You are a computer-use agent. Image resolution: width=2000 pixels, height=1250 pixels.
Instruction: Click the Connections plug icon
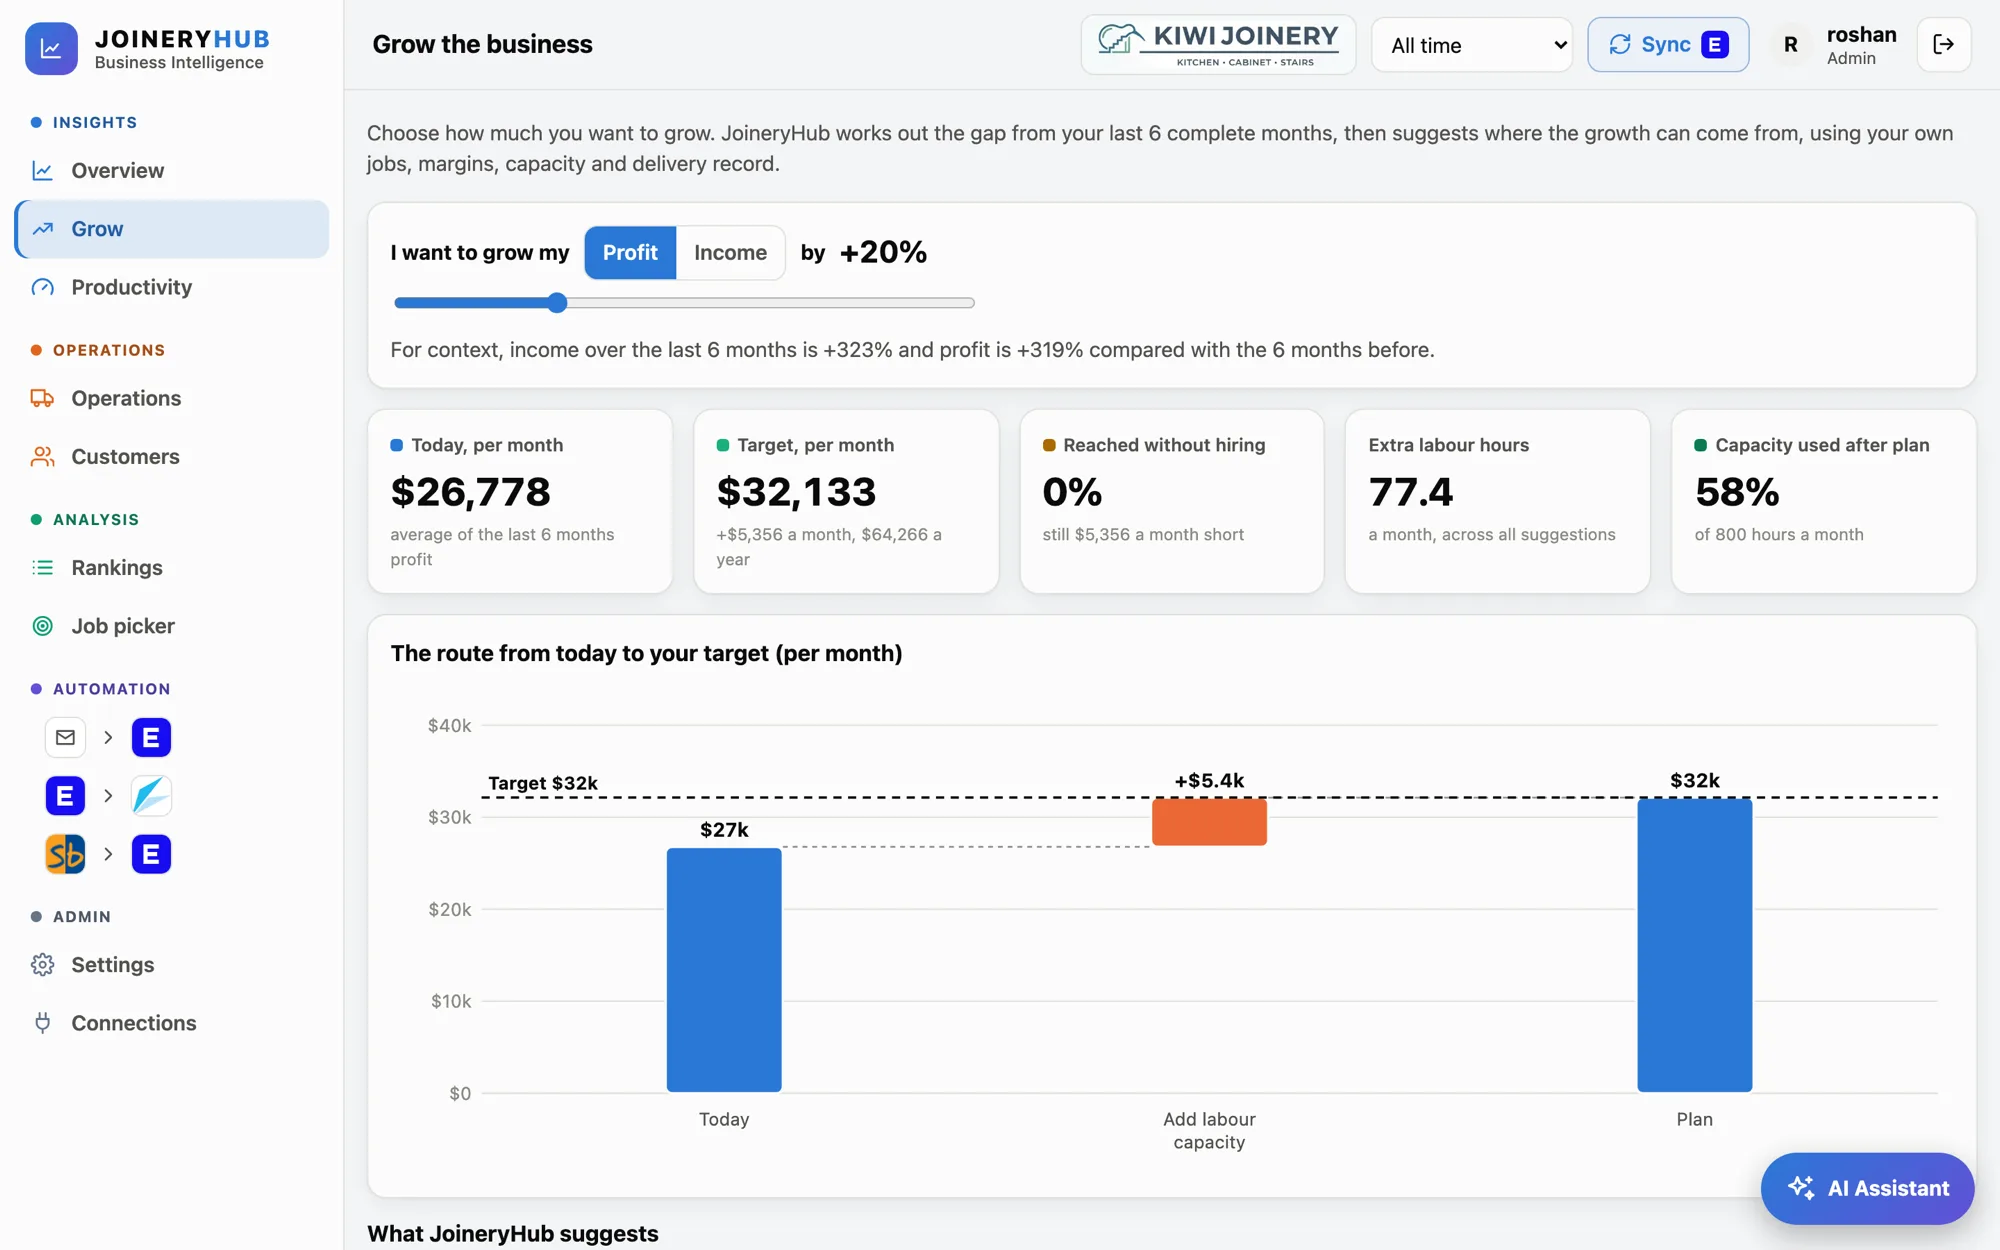[42, 1023]
